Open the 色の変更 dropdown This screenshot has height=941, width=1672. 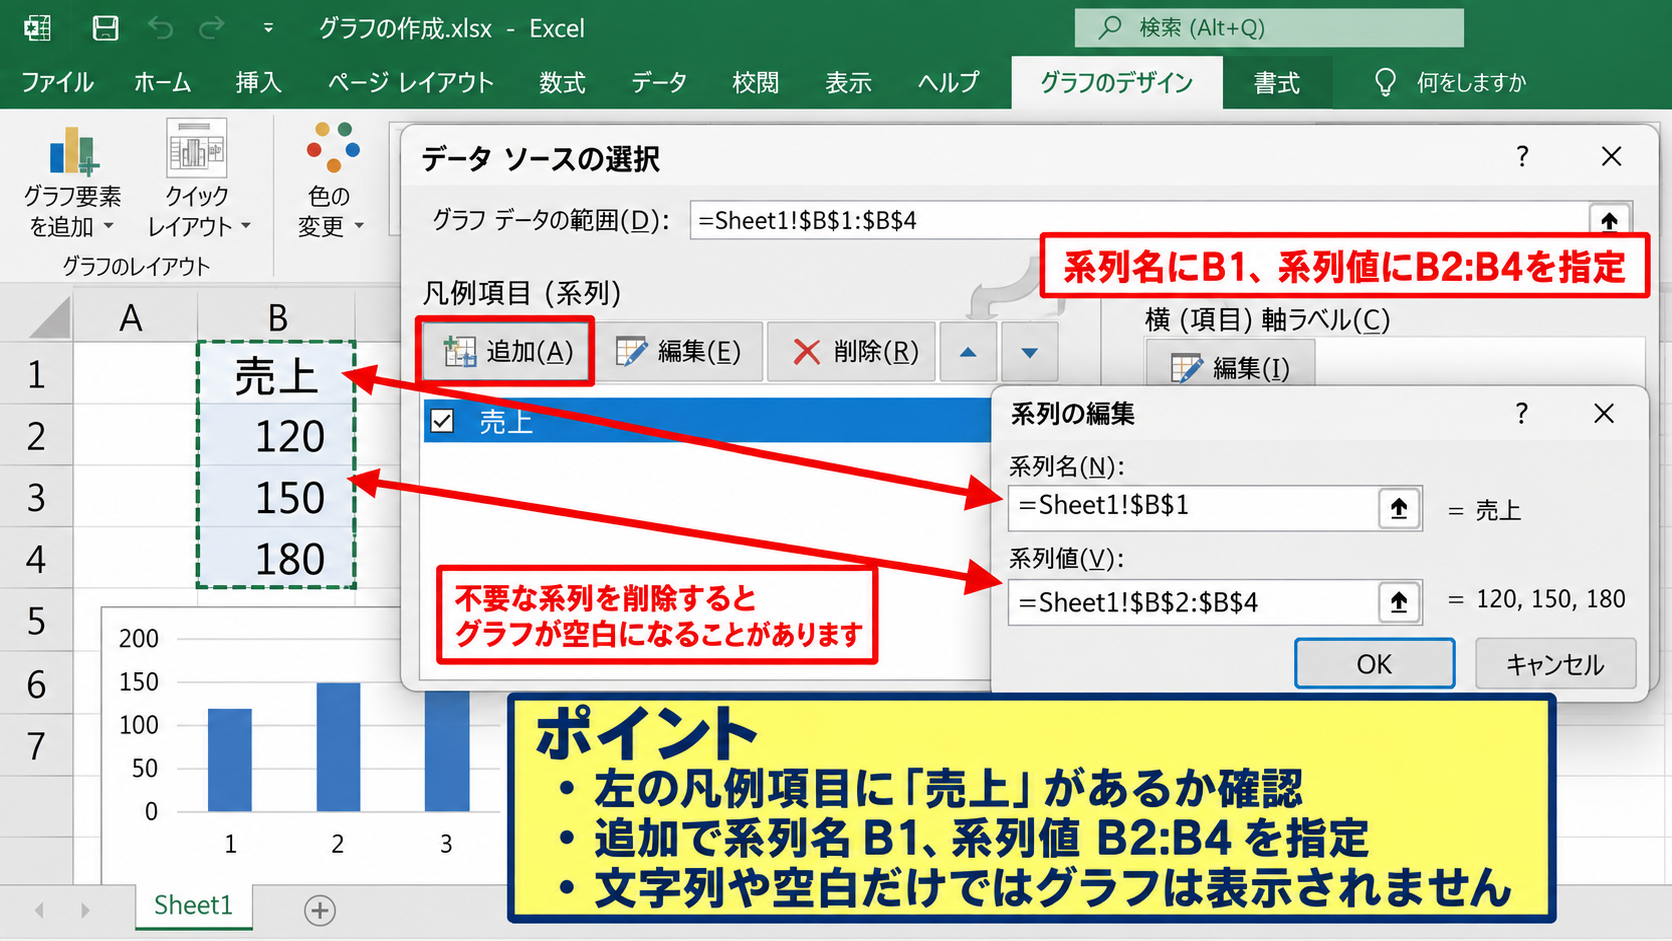331,180
